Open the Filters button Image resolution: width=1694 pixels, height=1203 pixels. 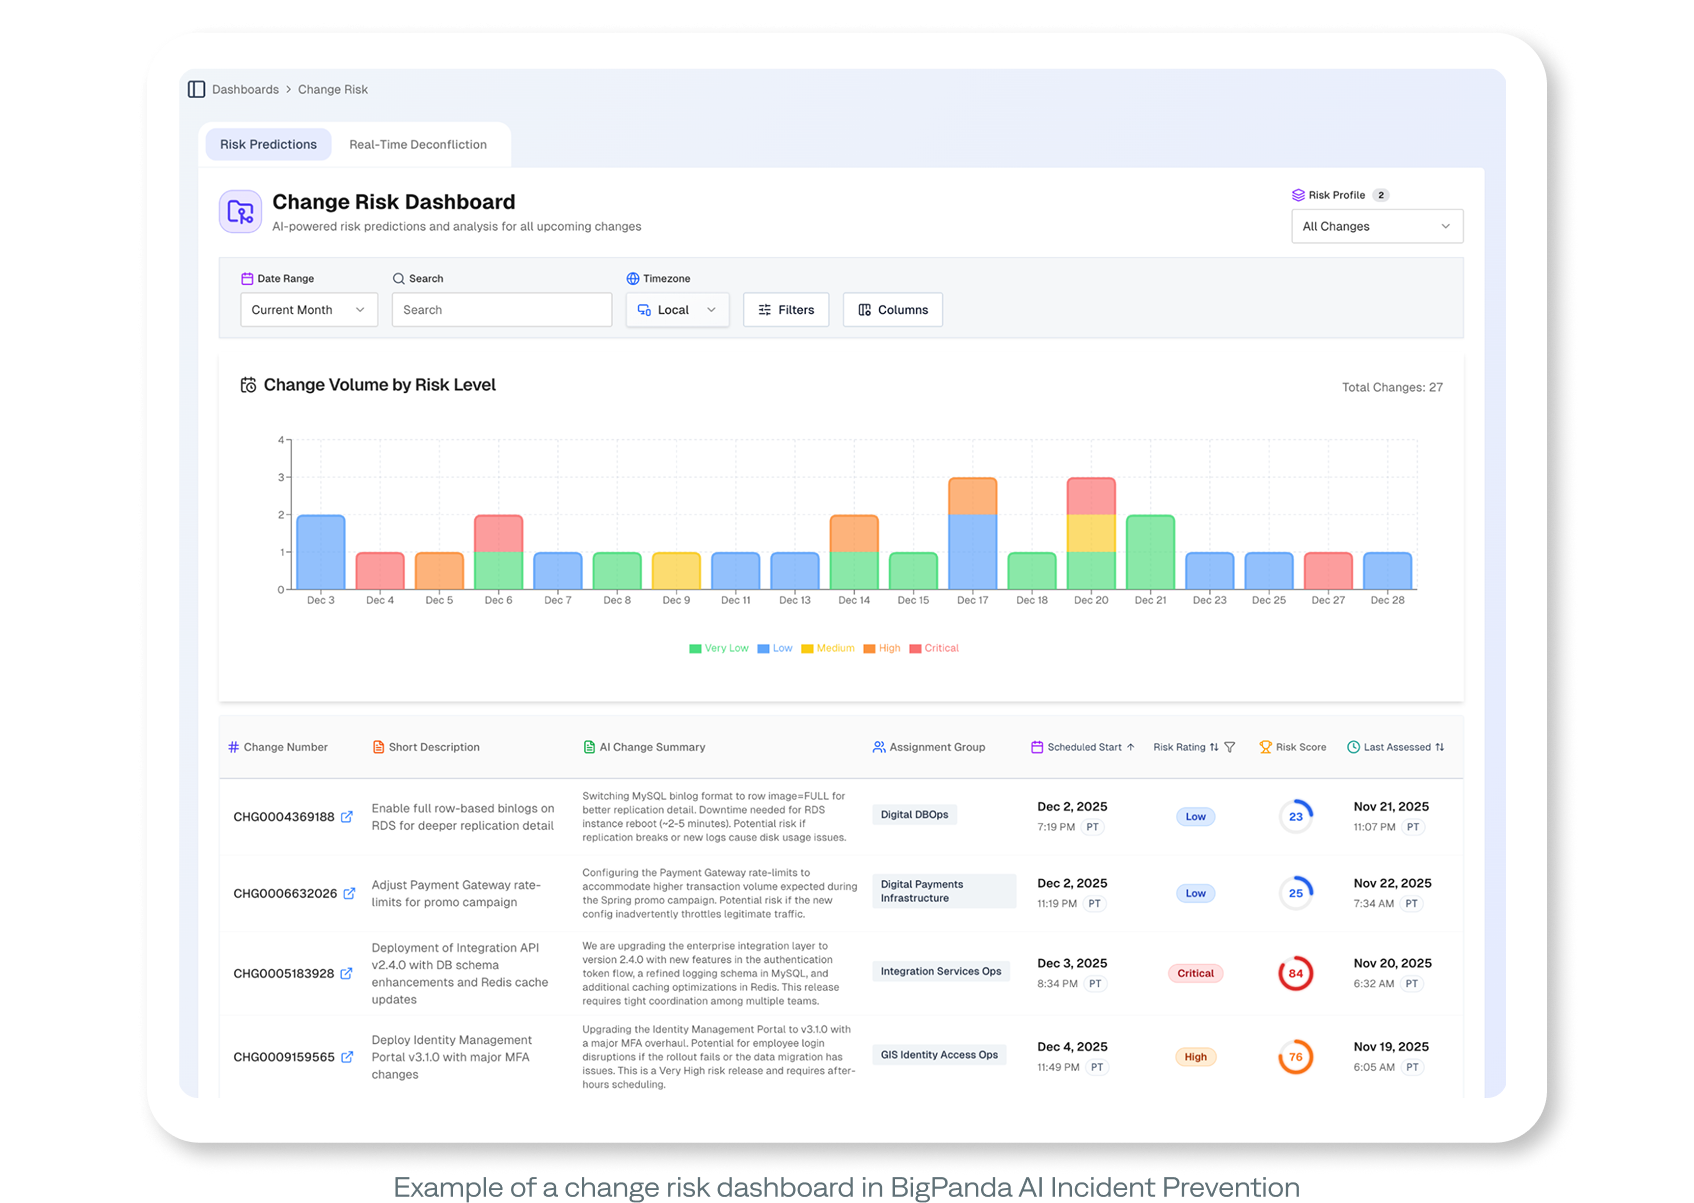[786, 310]
